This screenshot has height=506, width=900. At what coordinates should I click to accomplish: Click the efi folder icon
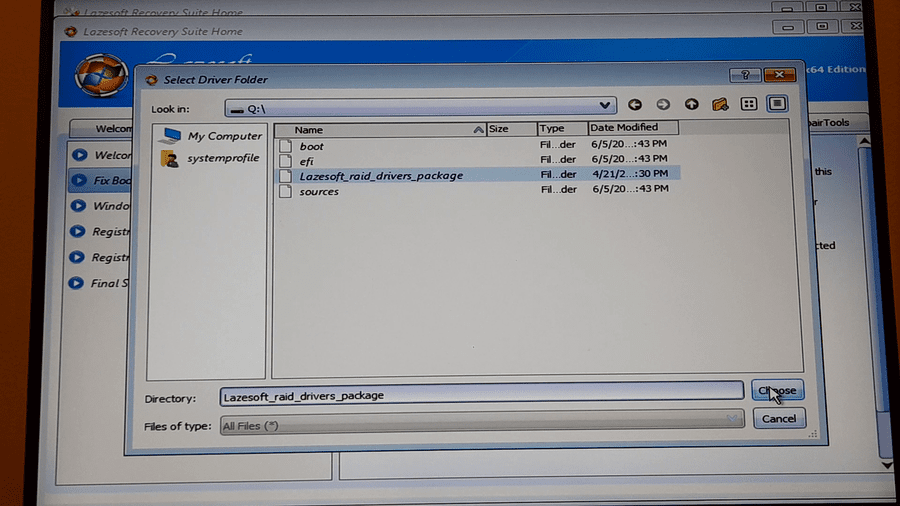pyautogui.click(x=285, y=161)
